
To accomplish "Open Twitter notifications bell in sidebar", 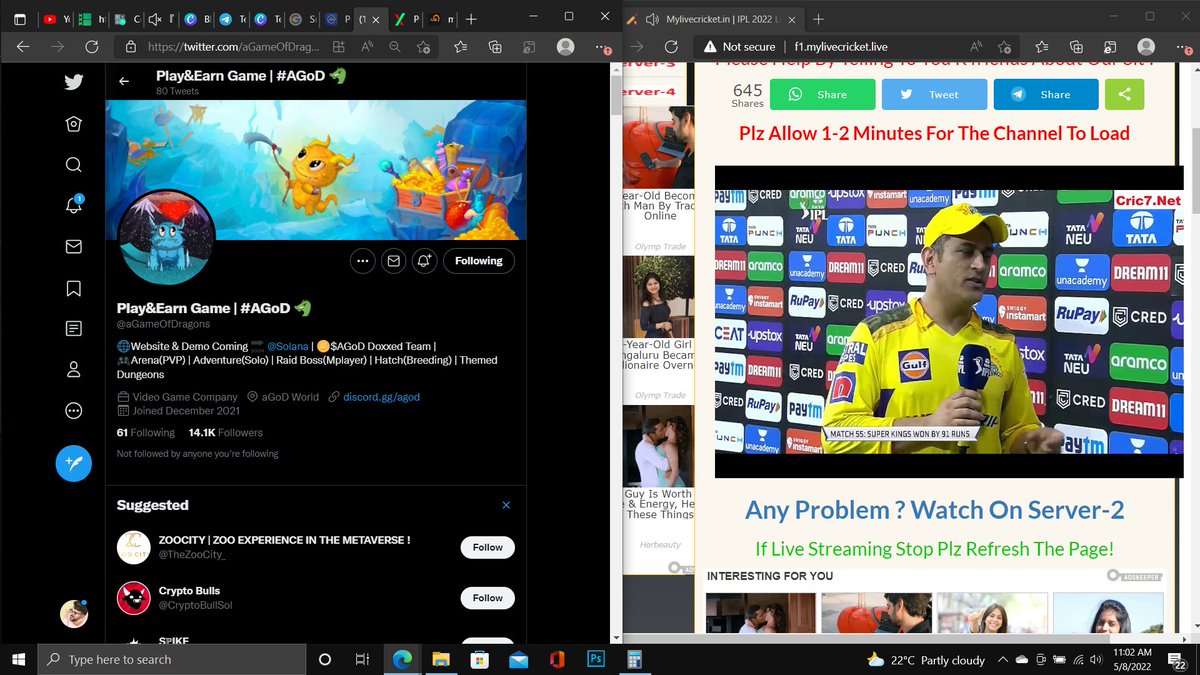I will click(x=73, y=205).
